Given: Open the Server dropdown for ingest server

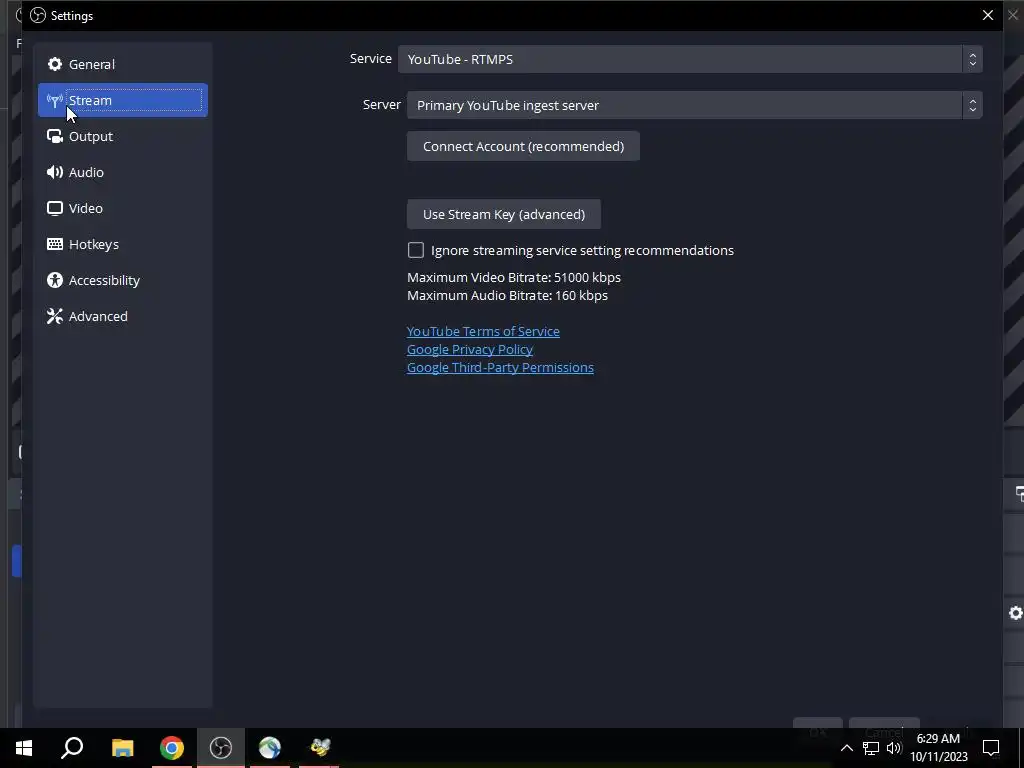Looking at the screenshot, I should coord(694,104).
